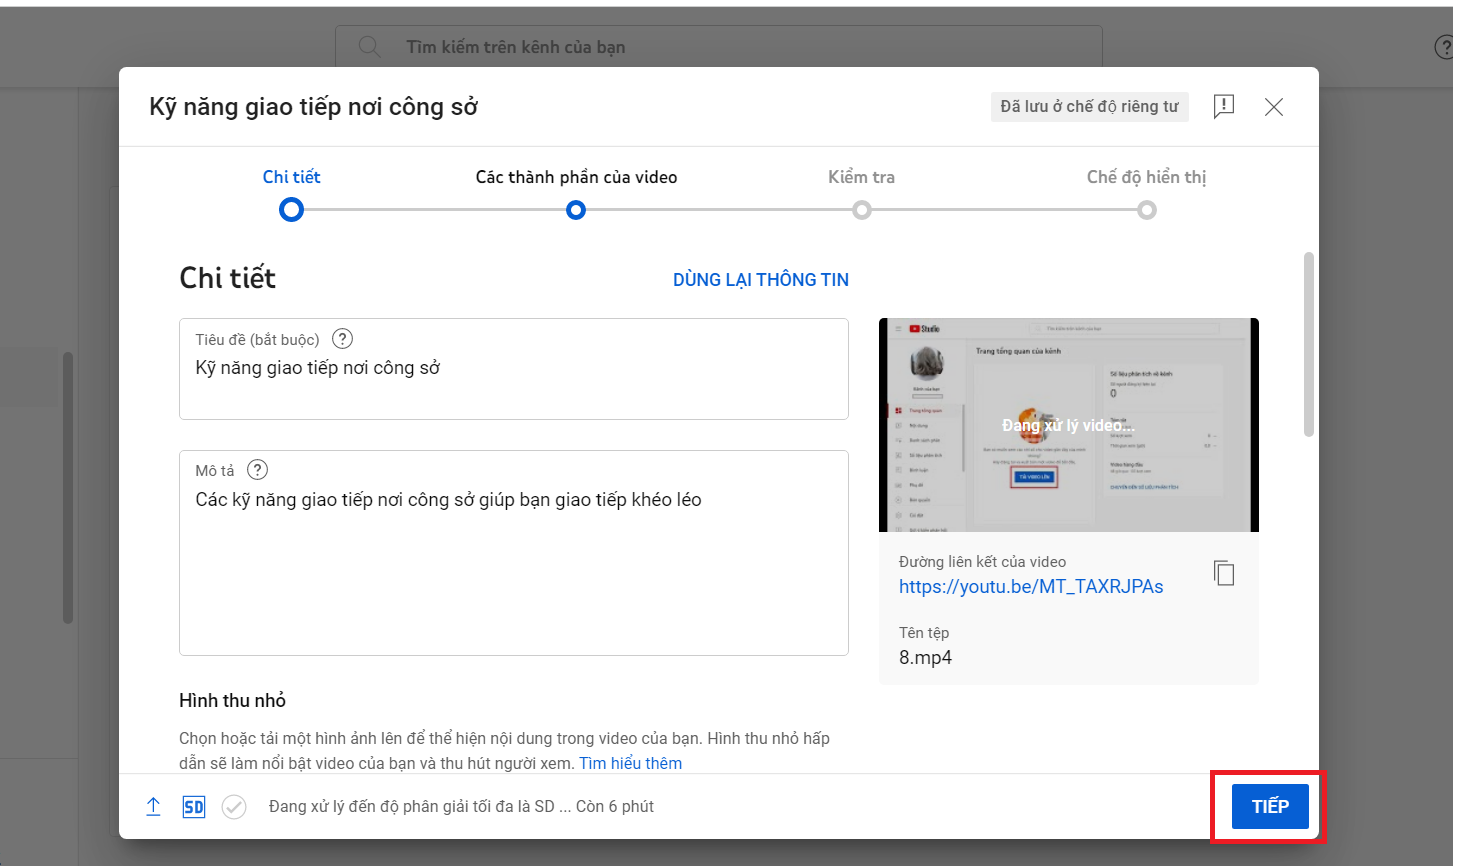Click the SD resolution badge icon

click(193, 806)
